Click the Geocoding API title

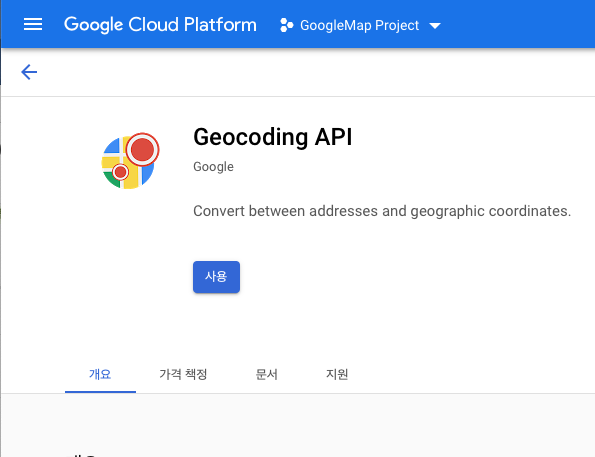[273, 137]
